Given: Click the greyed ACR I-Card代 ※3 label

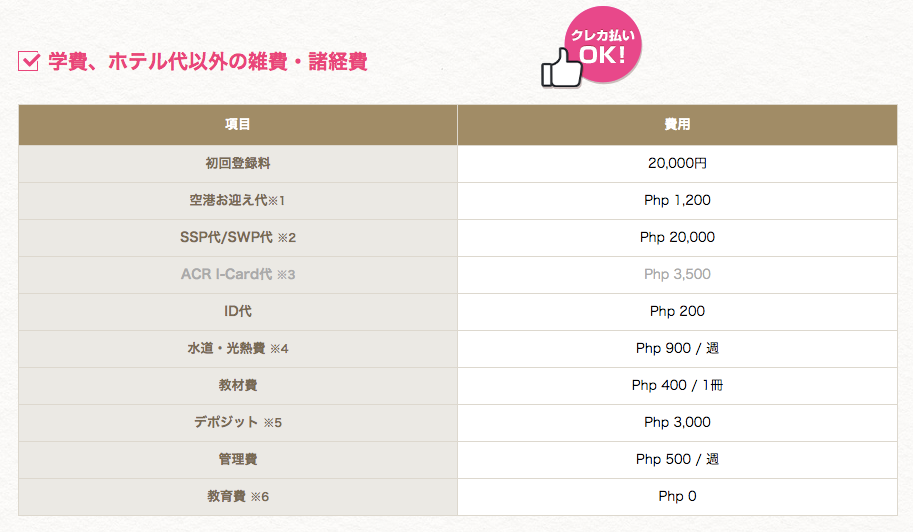Looking at the screenshot, I should pyautogui.click(x=238, y=274).
